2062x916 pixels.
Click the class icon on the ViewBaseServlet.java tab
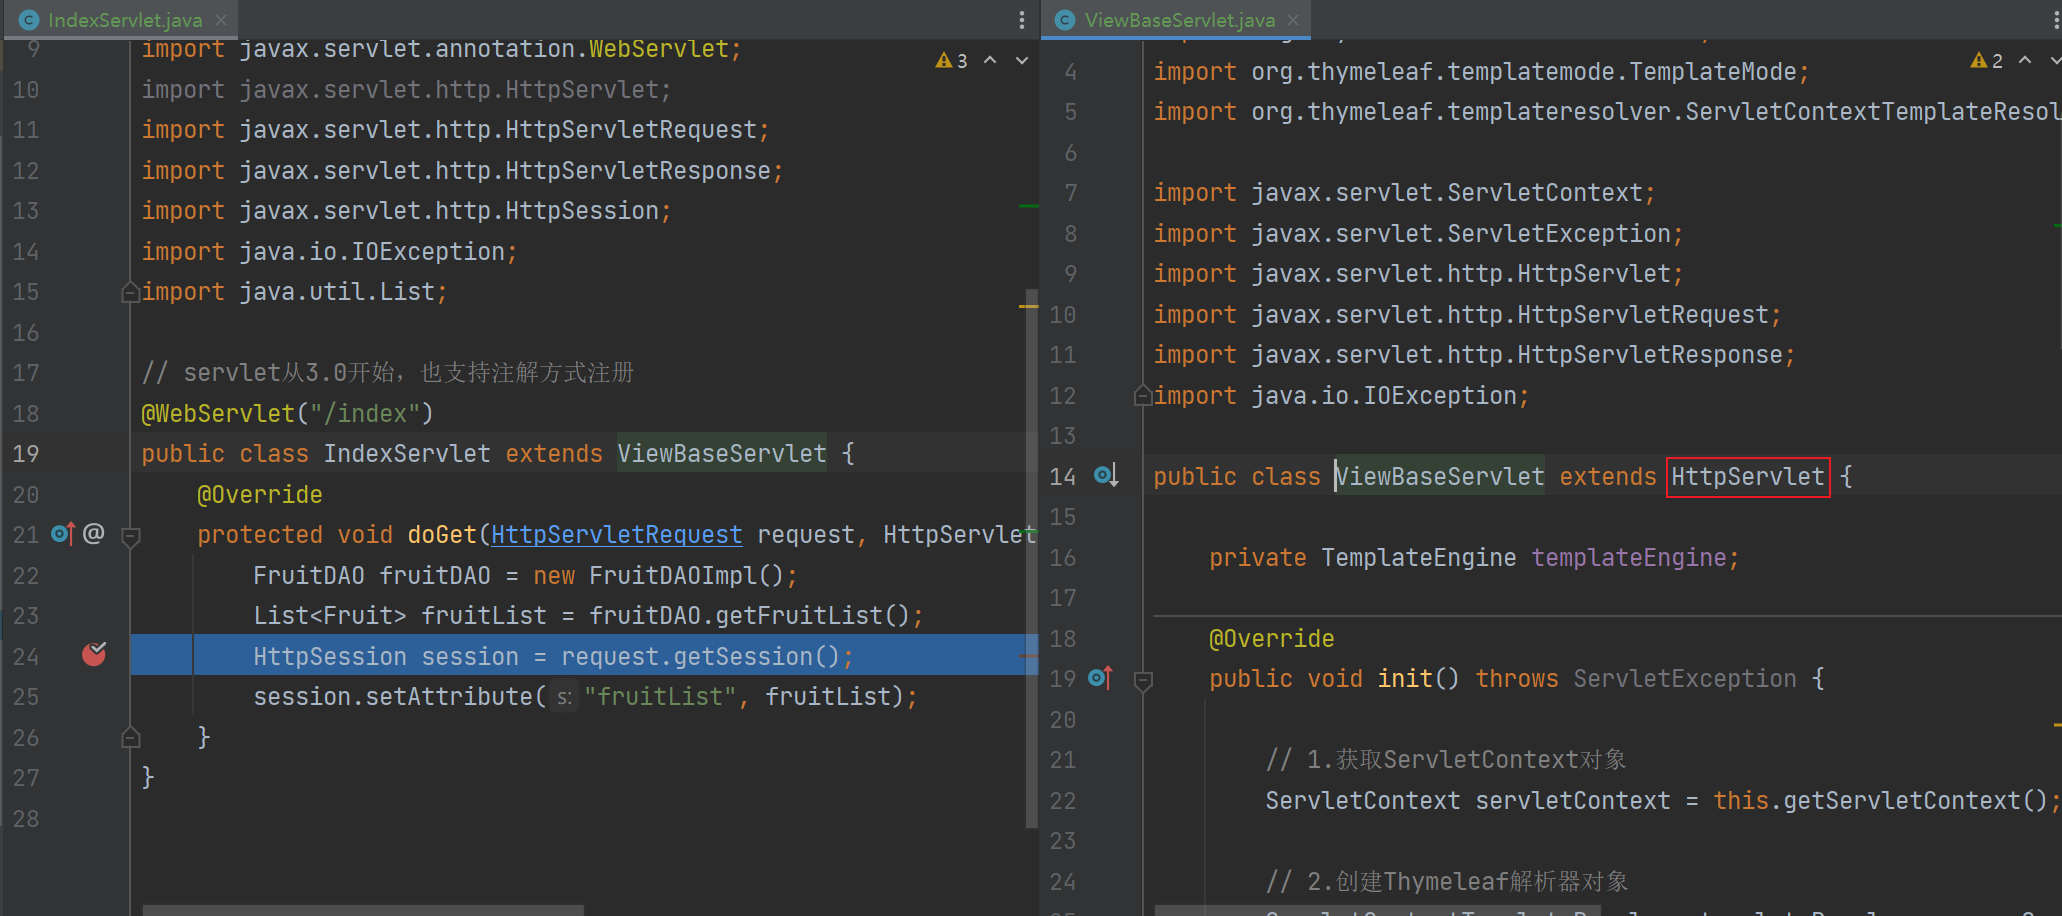[x=1063, y=18]
